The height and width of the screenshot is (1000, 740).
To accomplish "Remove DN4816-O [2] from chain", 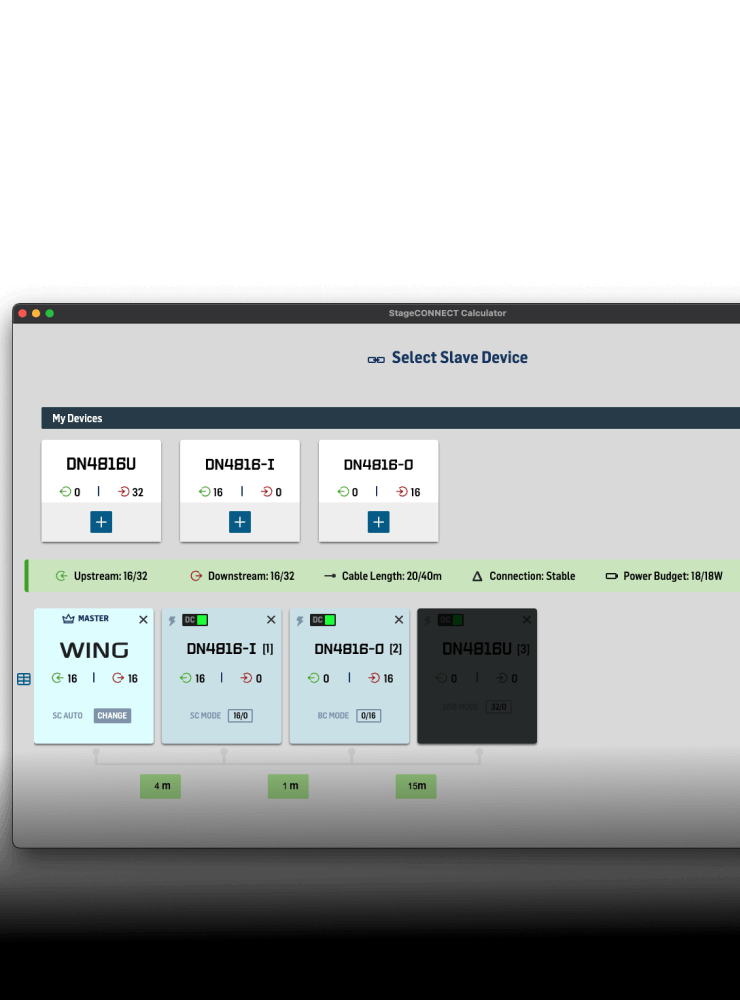I will click(x=399, y=619).
